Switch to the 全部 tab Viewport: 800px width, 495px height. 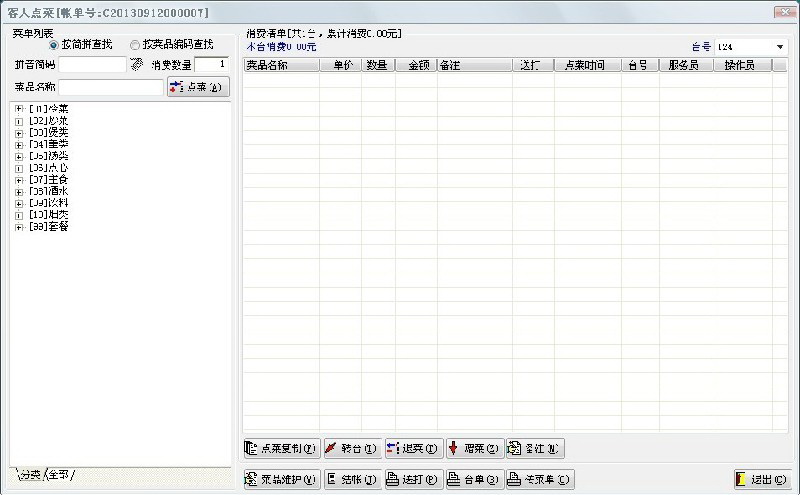pyautogui.click(x=59, y=475)
